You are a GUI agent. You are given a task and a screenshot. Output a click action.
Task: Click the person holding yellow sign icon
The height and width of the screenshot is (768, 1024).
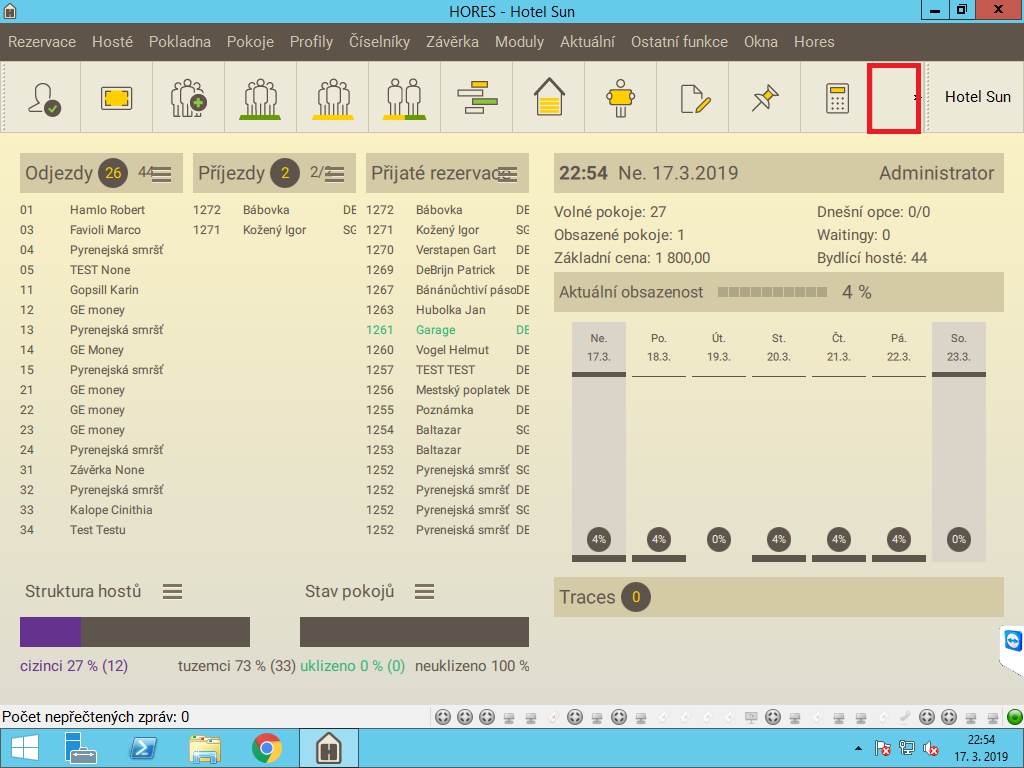point(621,98)
